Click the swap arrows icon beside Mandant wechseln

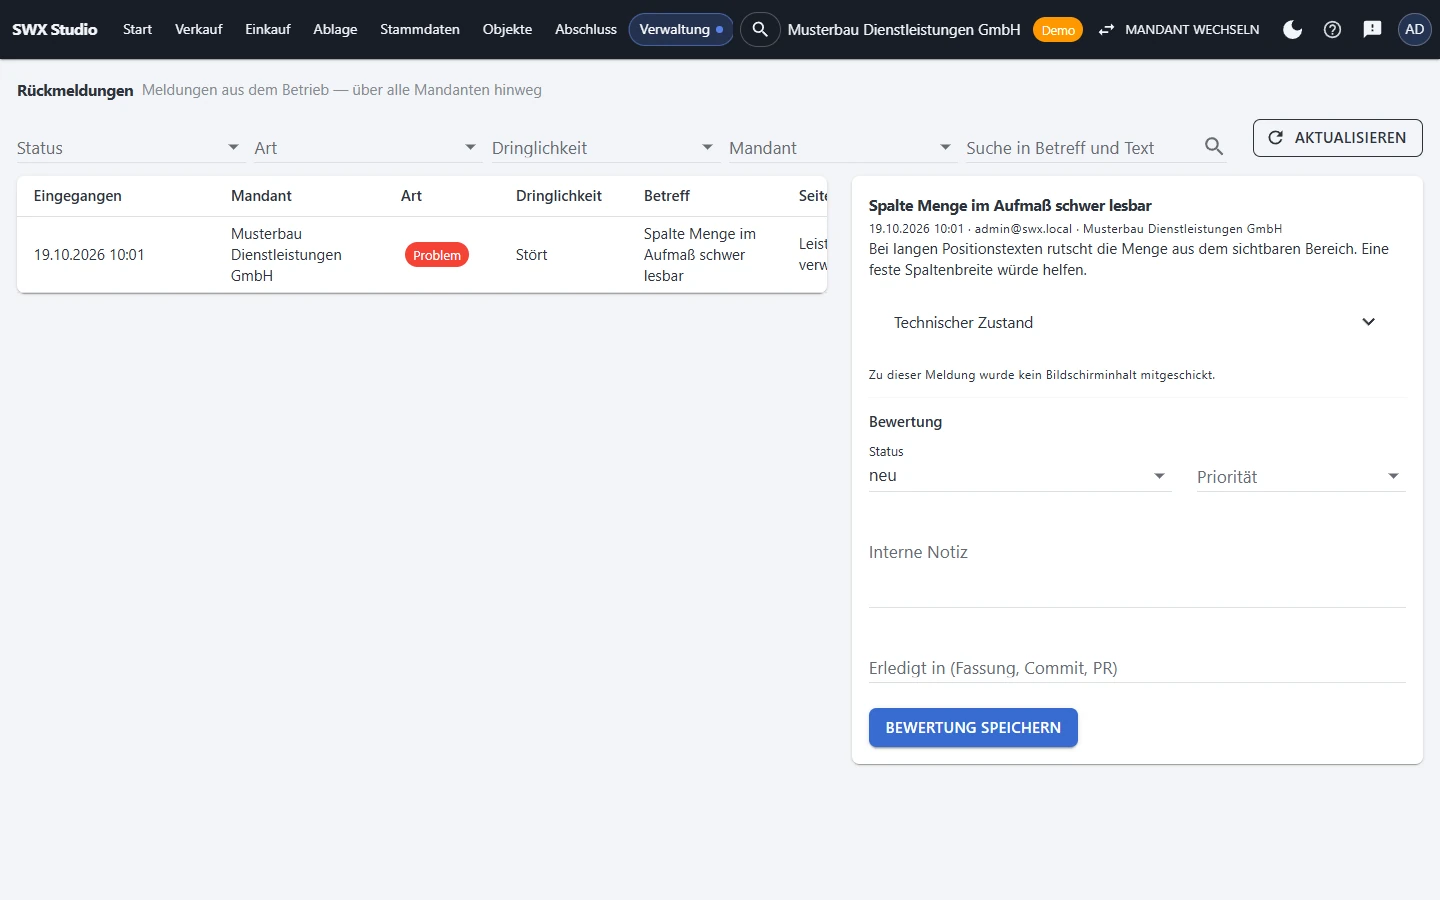point(1106,29)
